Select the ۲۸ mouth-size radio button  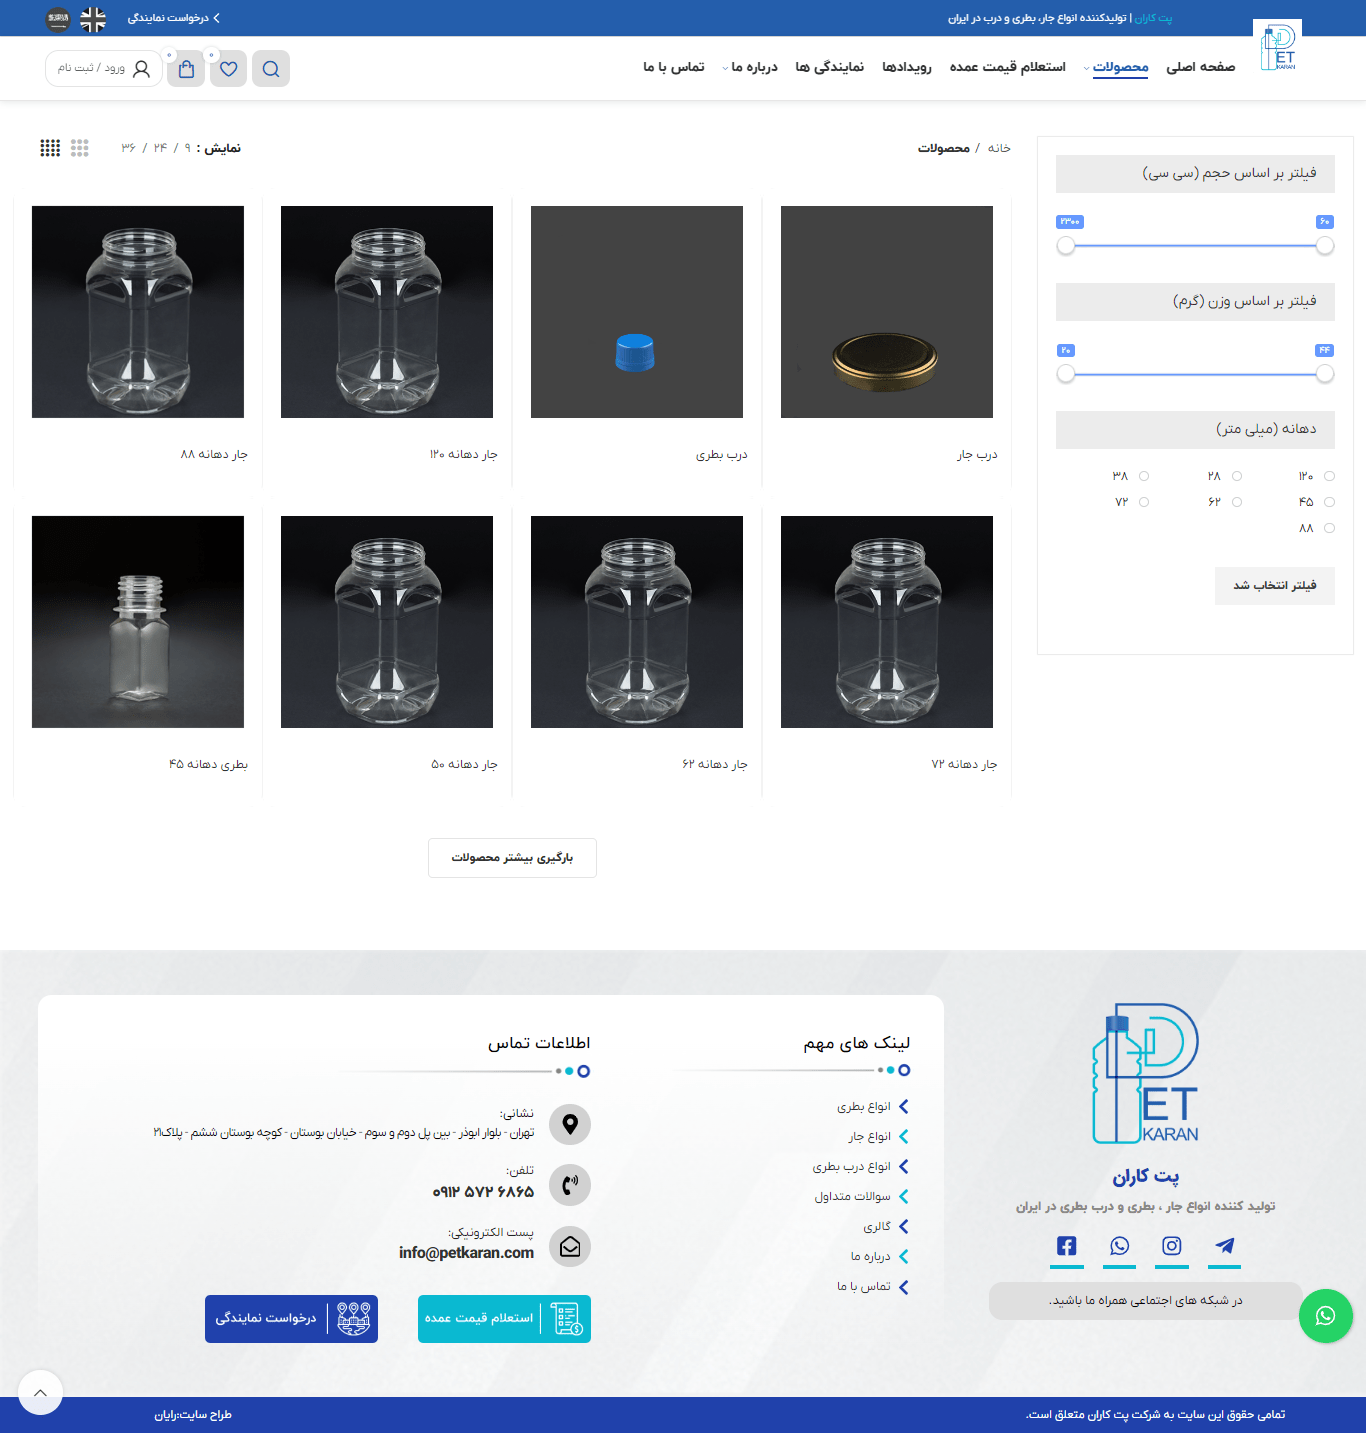(1237, 476)
